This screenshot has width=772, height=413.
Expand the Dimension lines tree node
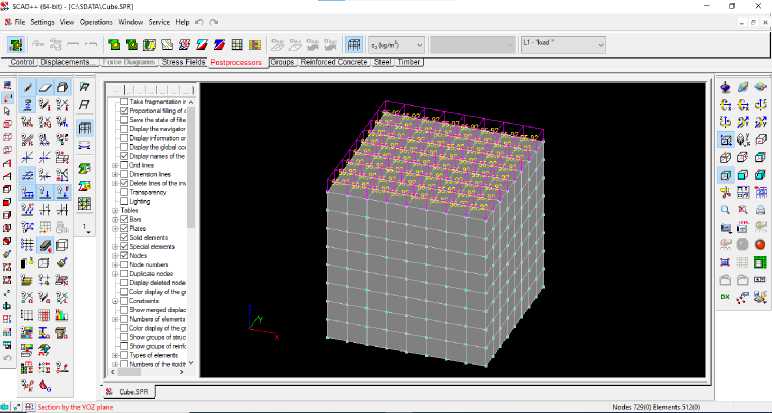coord(115,174)
